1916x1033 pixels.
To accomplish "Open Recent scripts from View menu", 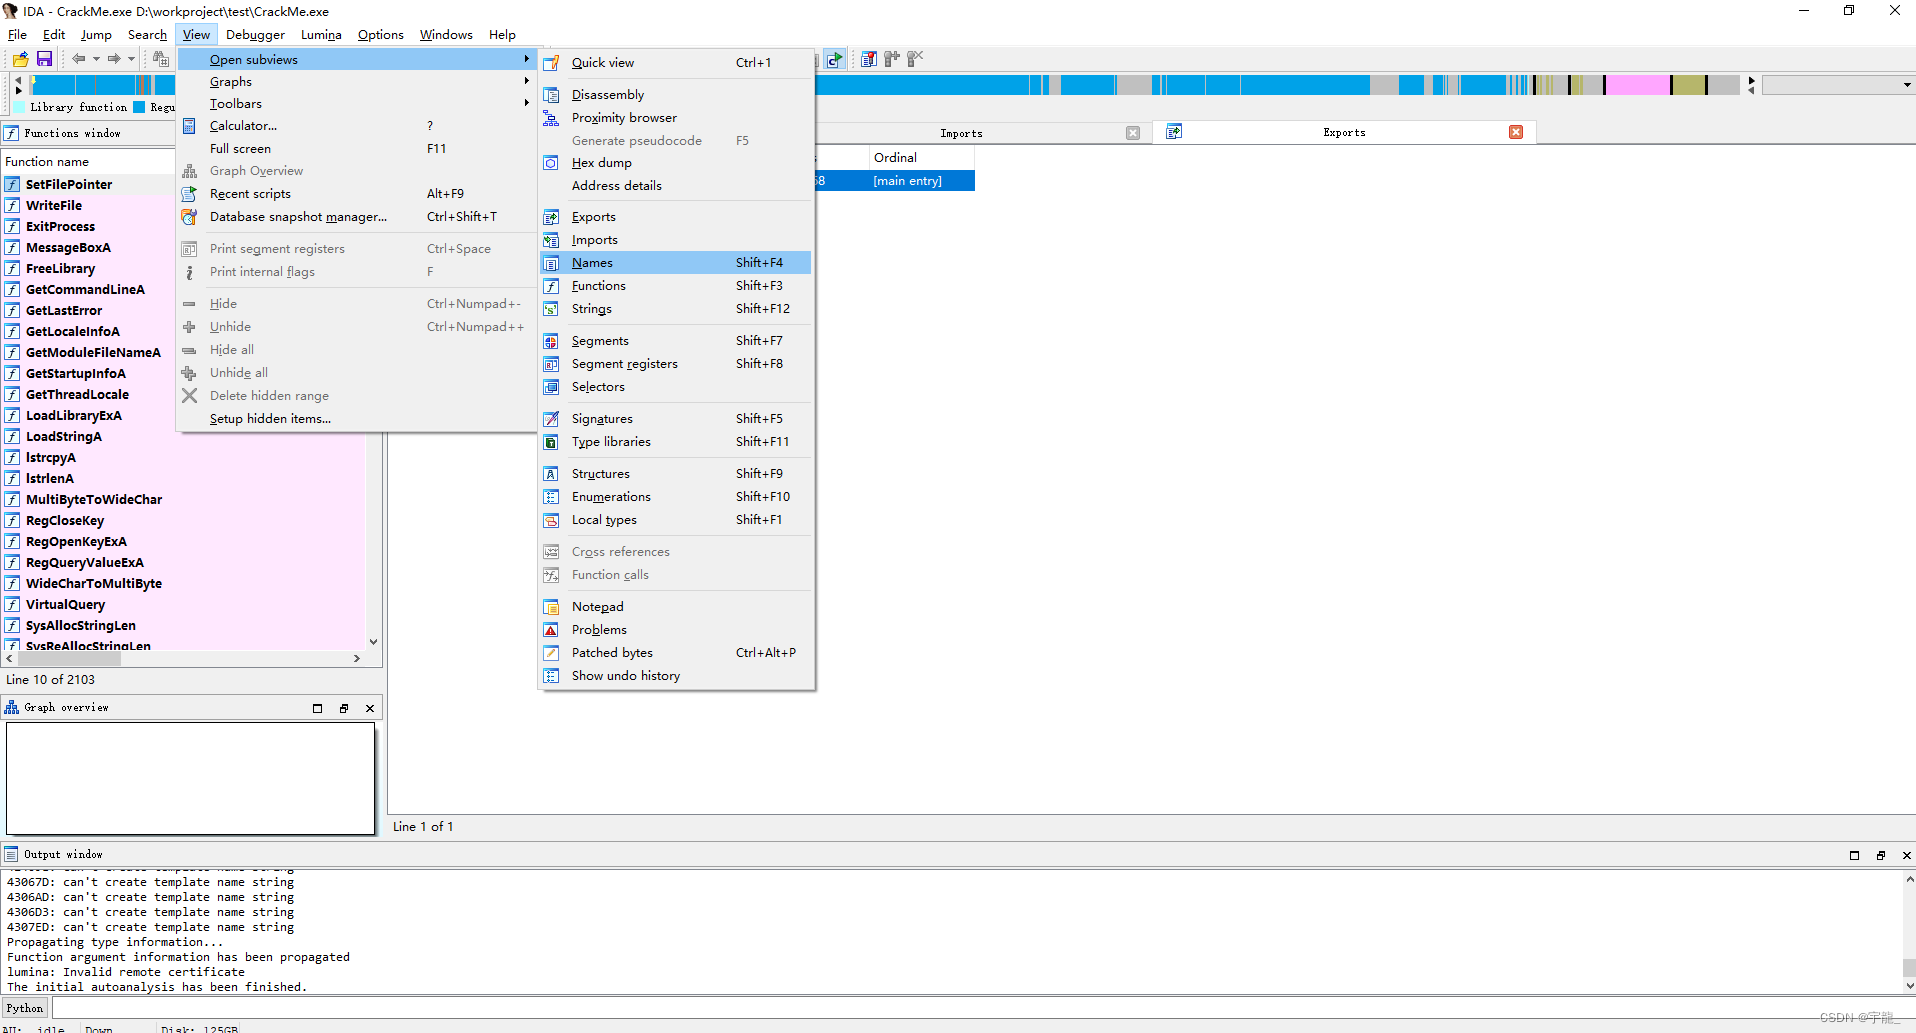I will coord(356,194).
